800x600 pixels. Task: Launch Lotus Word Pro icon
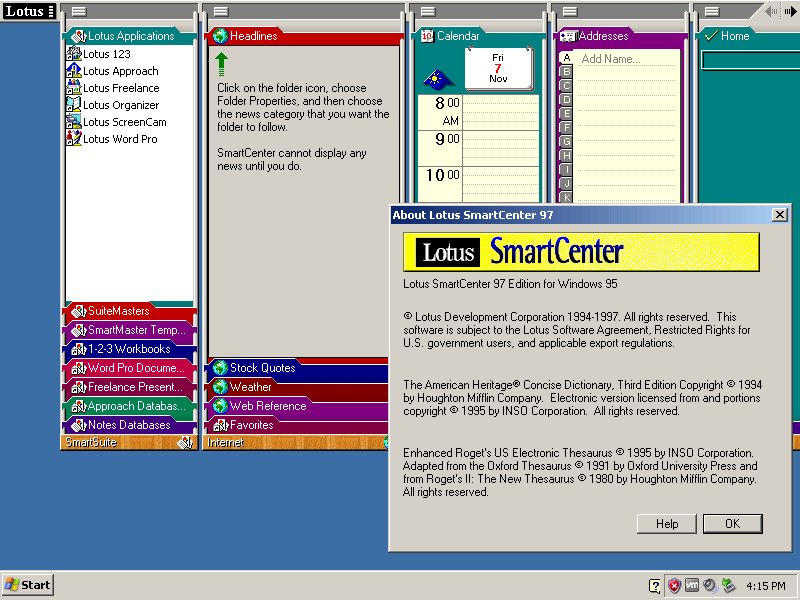coord(74,138)
